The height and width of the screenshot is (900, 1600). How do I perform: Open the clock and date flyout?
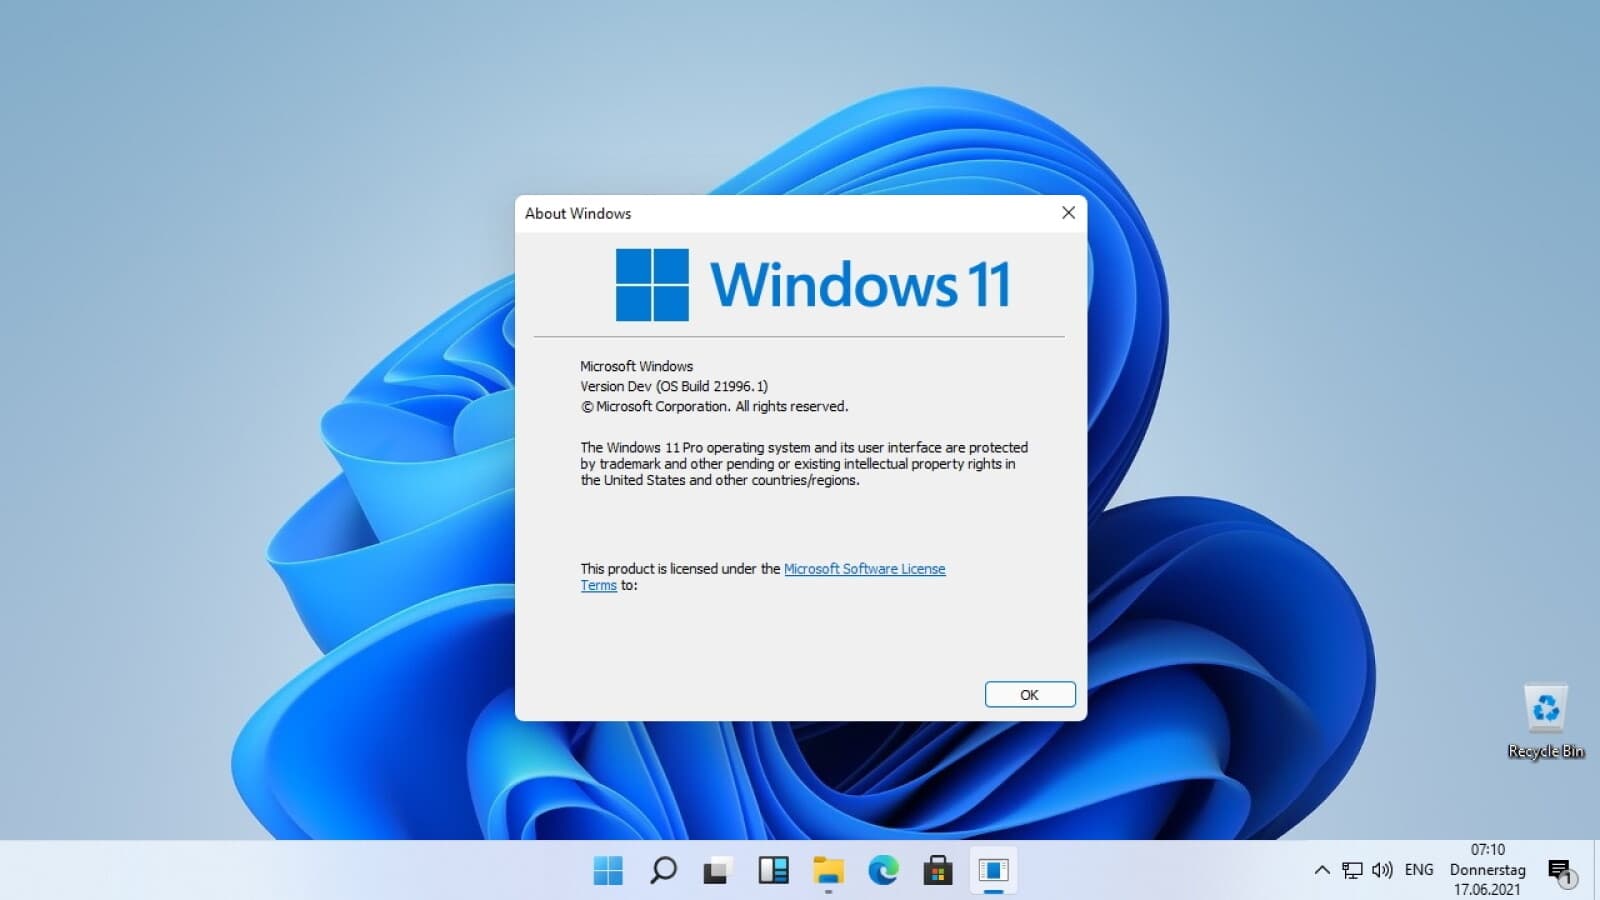[1488, 869]
